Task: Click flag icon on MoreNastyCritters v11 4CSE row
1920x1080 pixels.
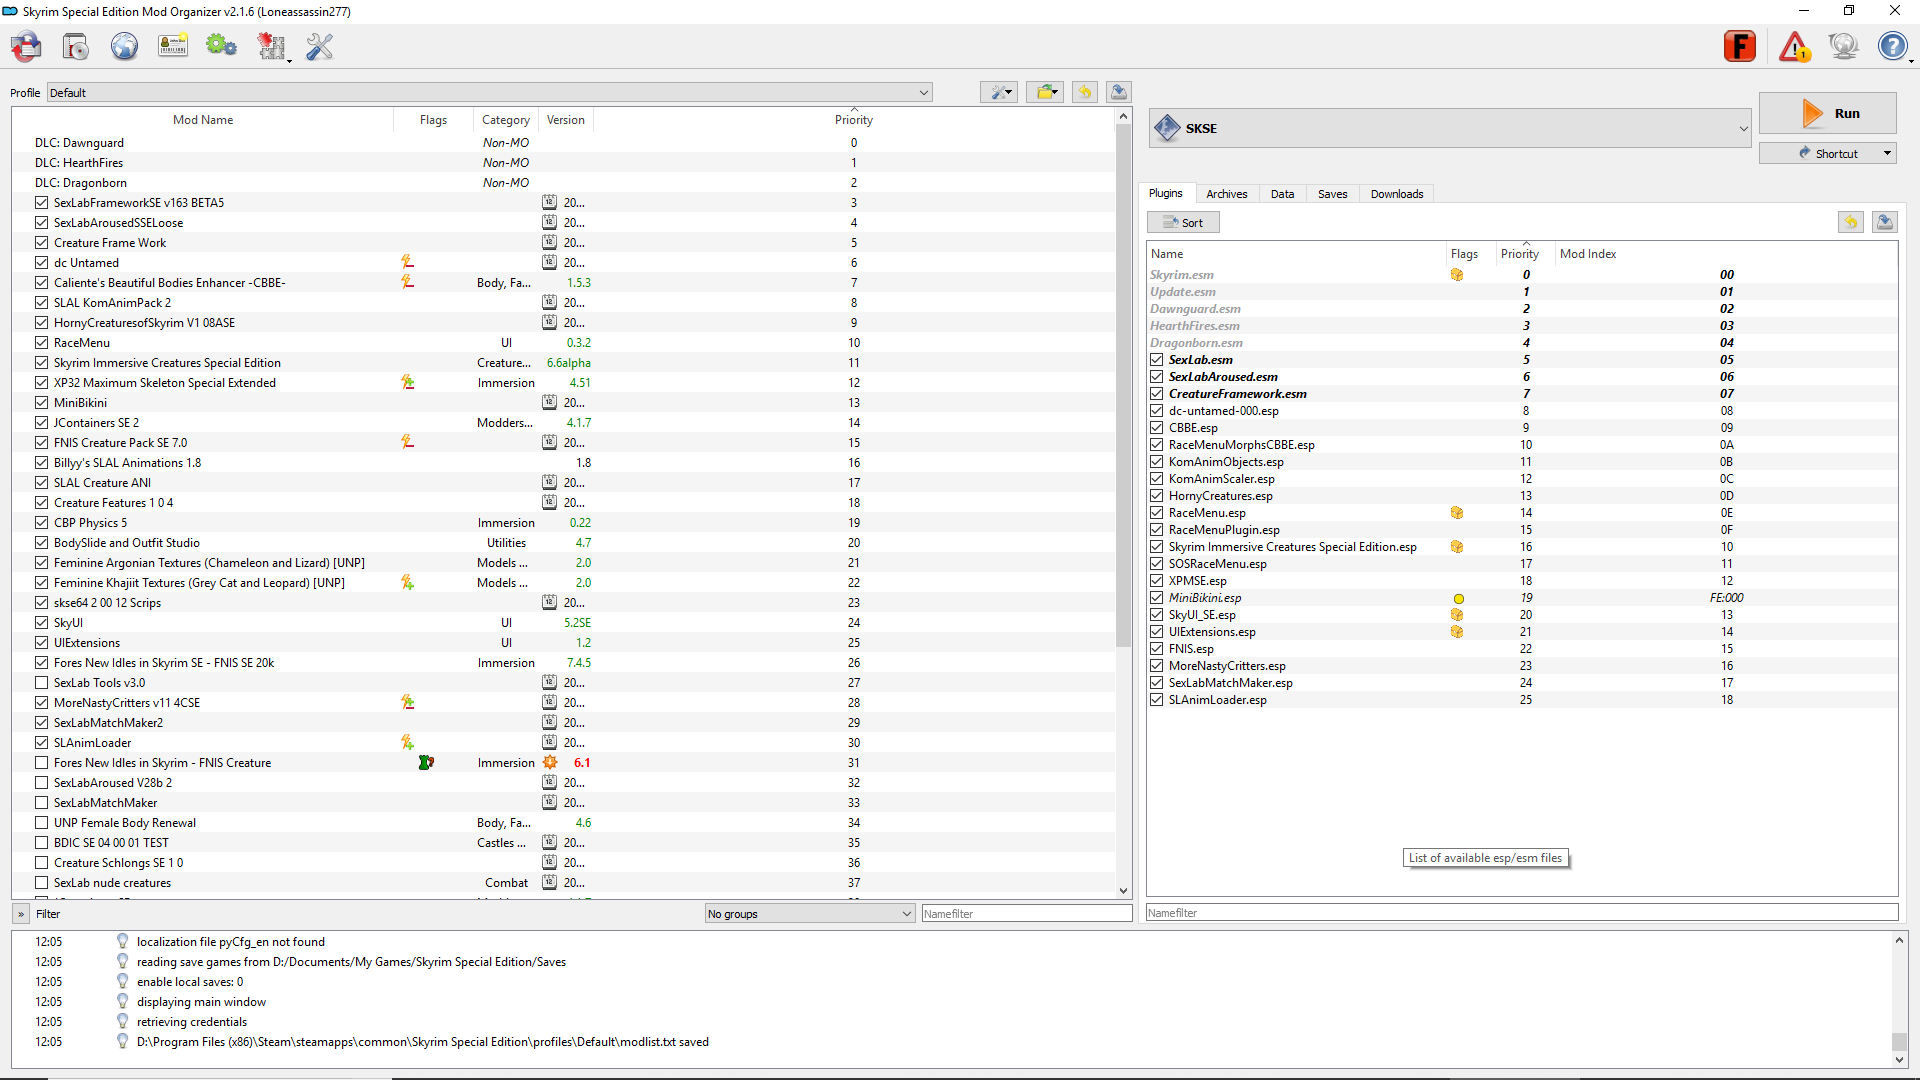Action: (407, 702)
